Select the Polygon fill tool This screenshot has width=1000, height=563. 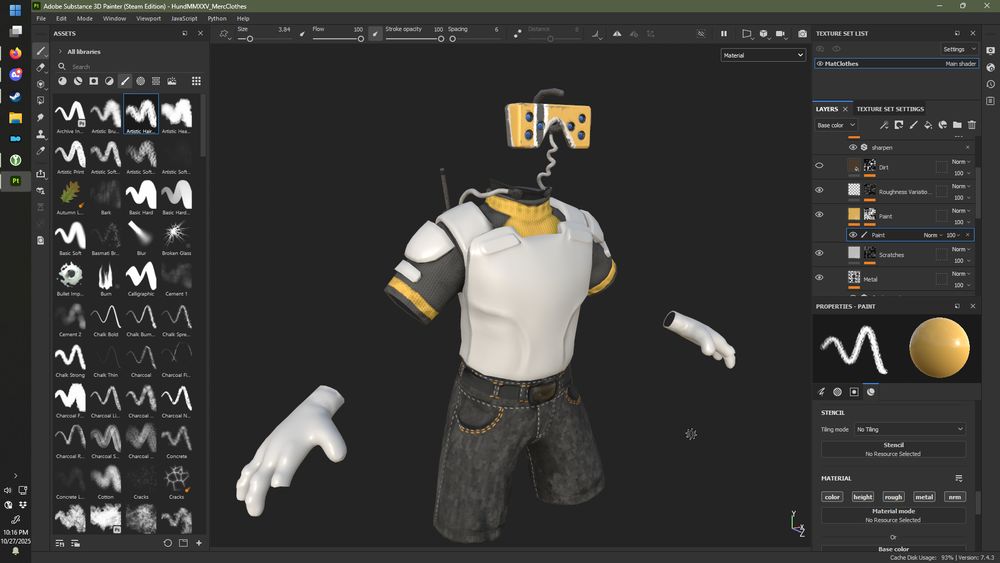[x=40, y=101]
